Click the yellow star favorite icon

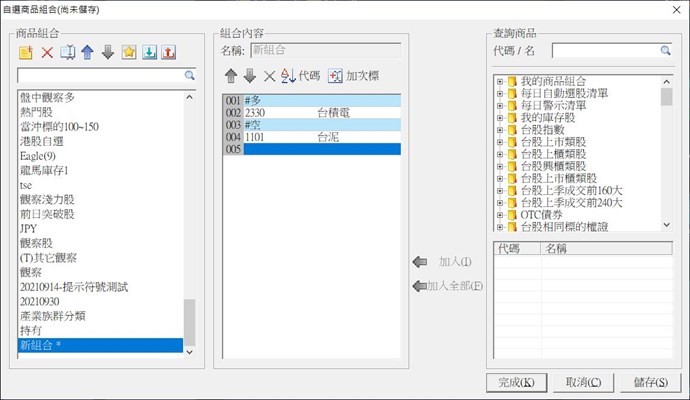point(128,52)
